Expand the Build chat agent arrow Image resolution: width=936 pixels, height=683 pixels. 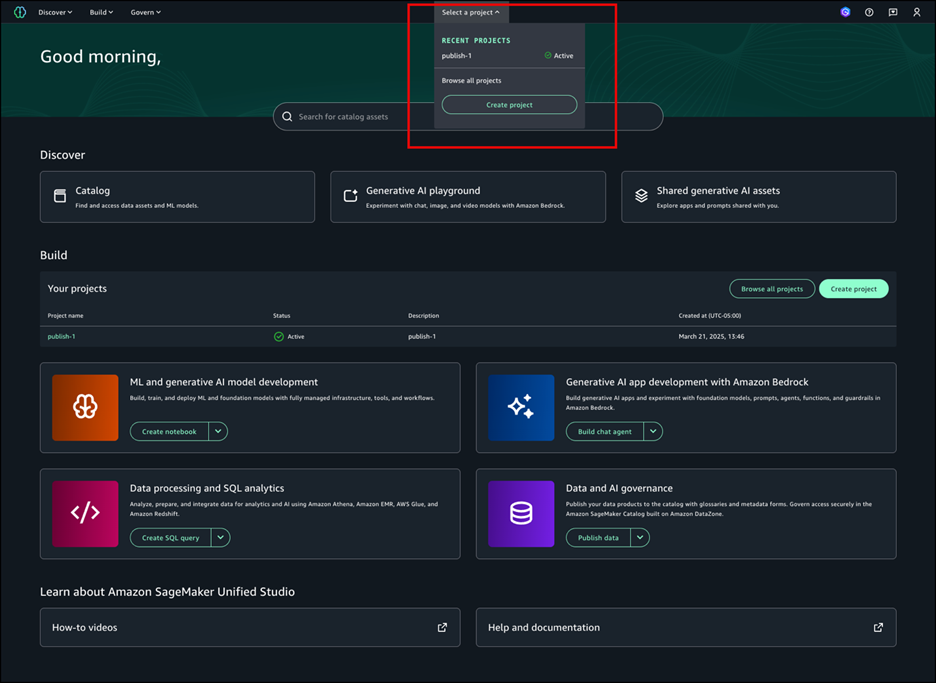click(653, 431)
